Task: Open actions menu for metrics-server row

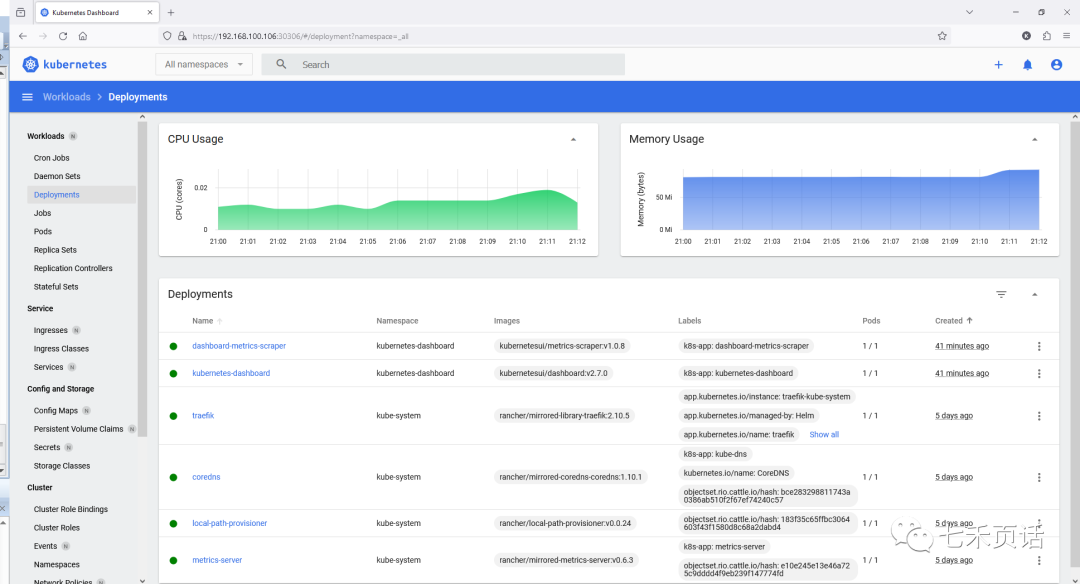Action: (x=1039, y=561)
